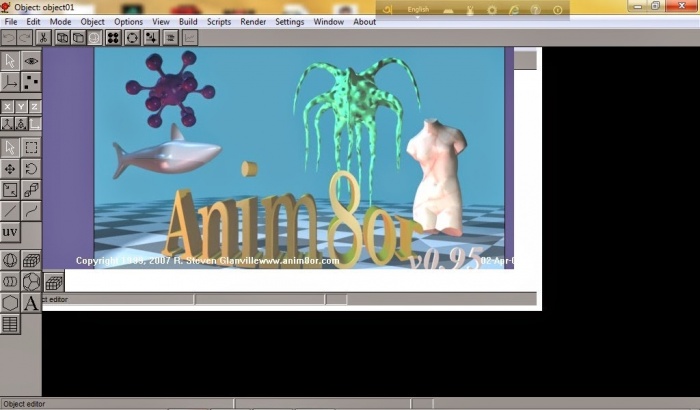This screenshot has height=410, width=700.
Task: Switch to wireframe cube display mode
Action: coord(62,38)
